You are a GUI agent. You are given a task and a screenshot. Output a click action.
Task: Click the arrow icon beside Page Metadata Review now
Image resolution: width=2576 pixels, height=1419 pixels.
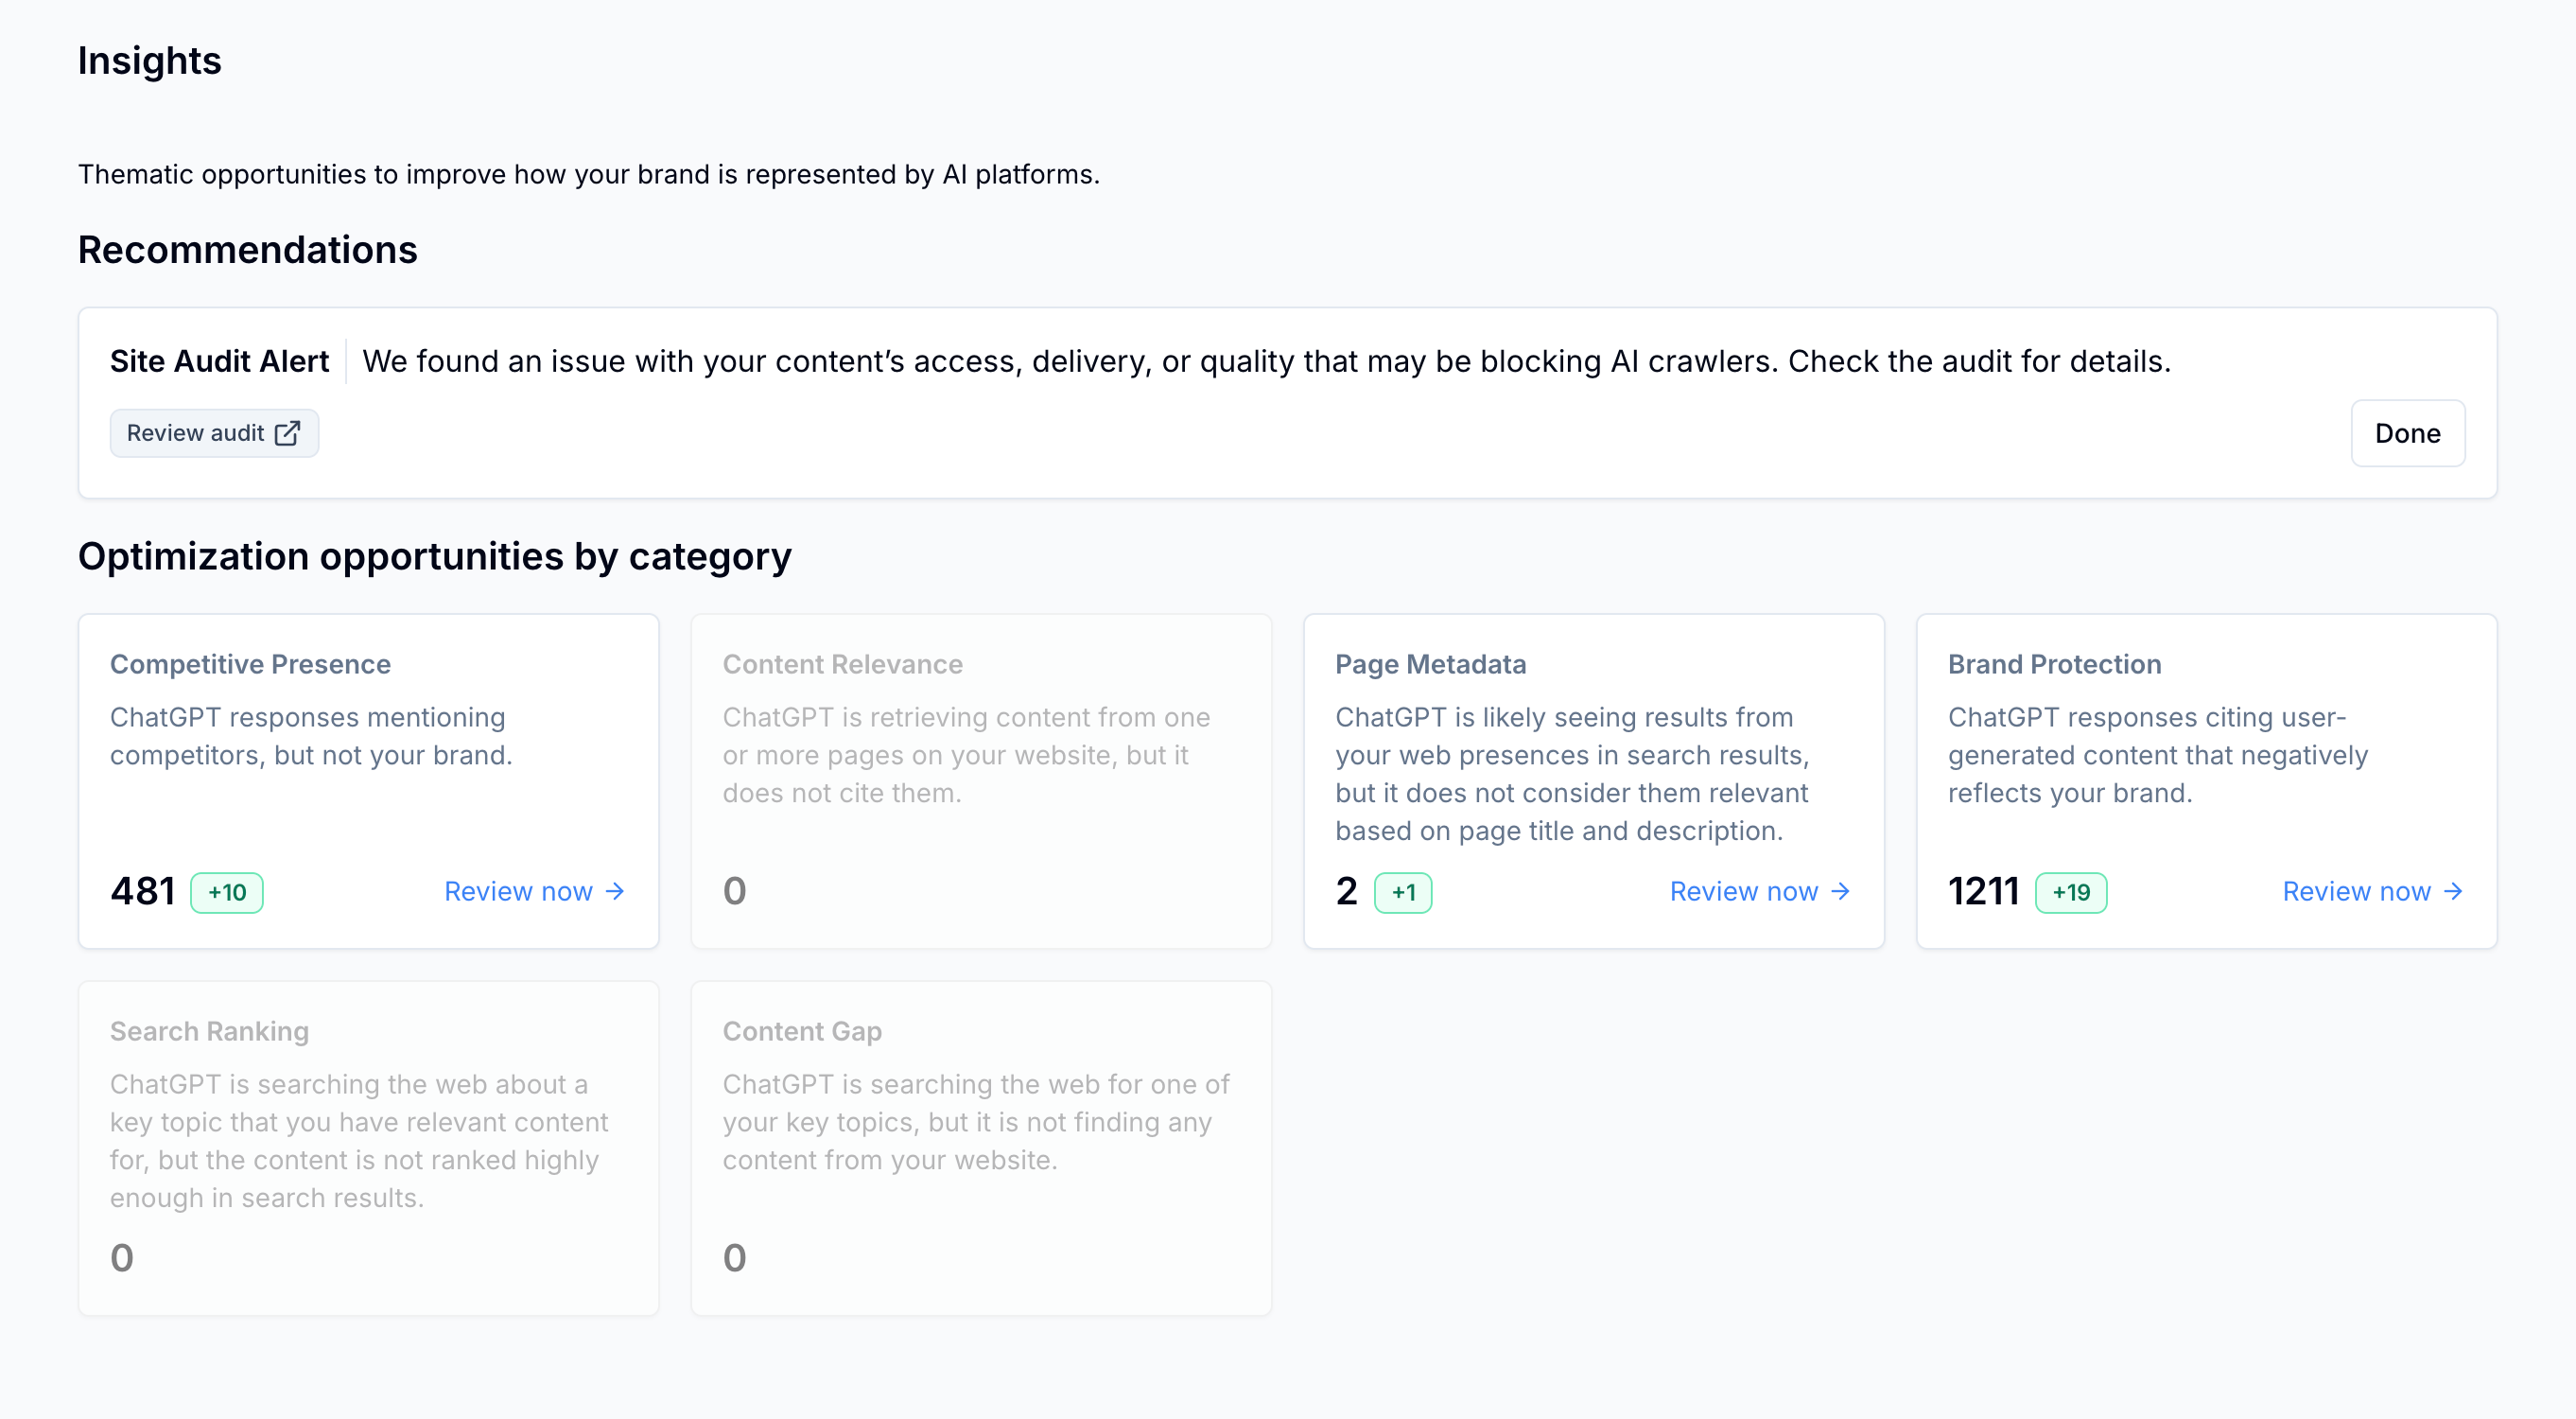click(x=1840, y=891)
